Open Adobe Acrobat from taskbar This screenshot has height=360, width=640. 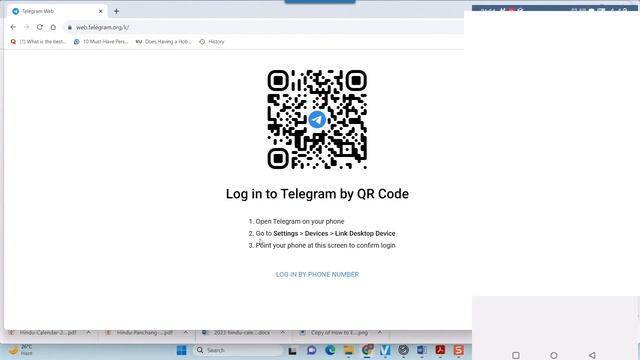point(440,350)
